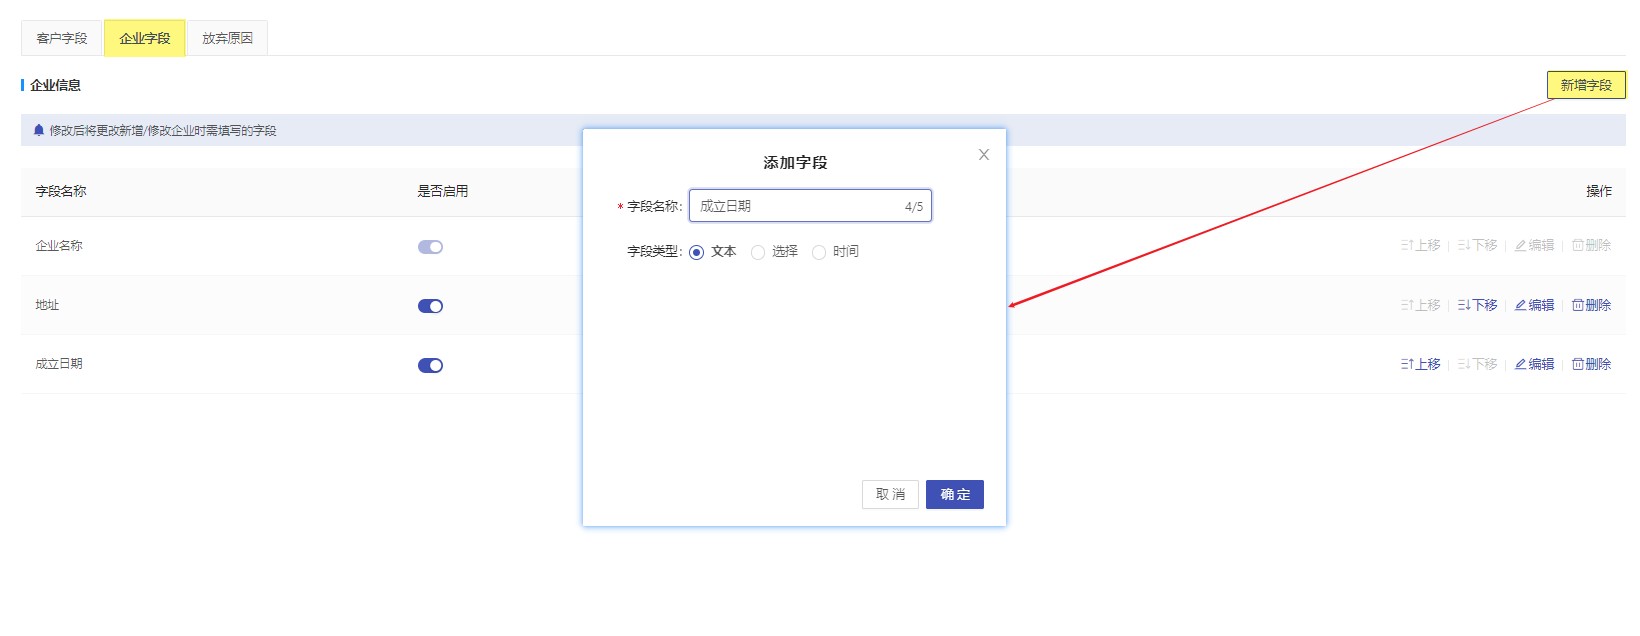This screenshot has width=1640, height=636.
Task: Select the 文本 field type radio
Action: [697, 252]
